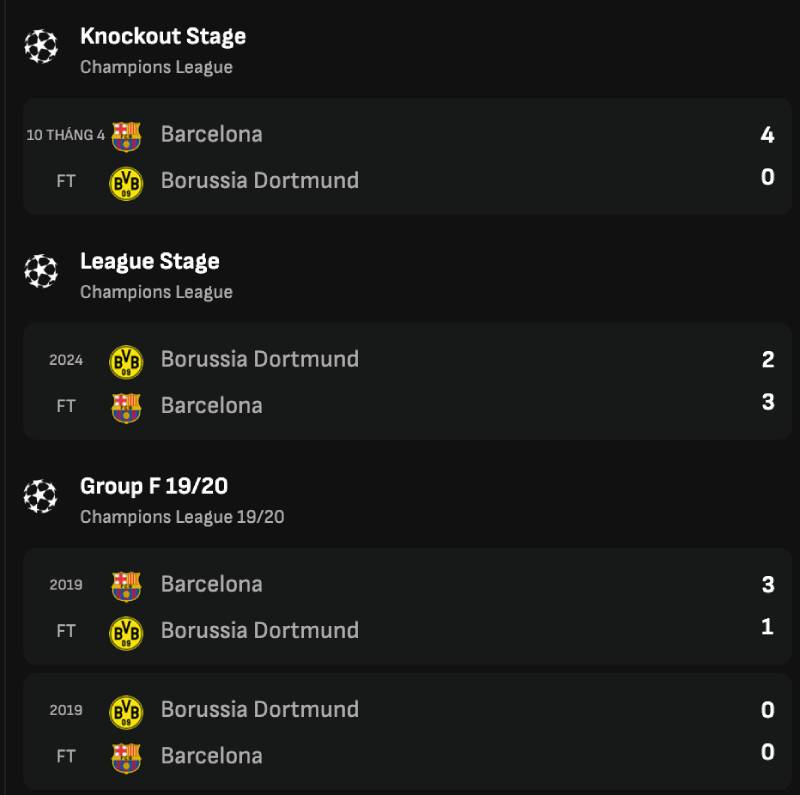Click Borussia Dortmund name in the 0-0 match
The image size is (800, 795).
click(260, 709)
